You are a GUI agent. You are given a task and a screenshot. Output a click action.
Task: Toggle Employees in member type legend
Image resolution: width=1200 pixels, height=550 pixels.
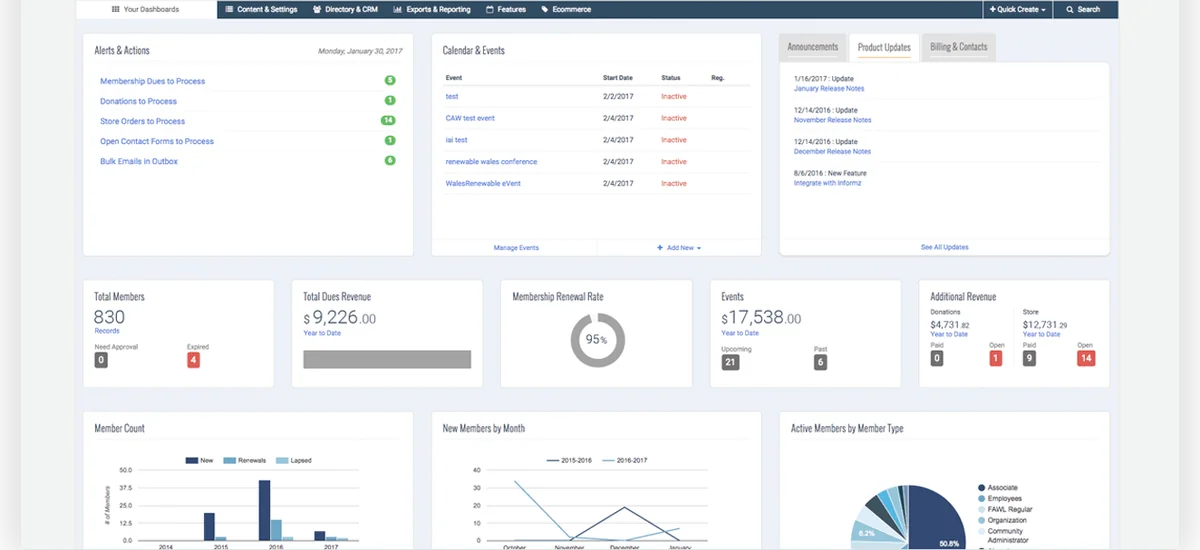(1000, 498)
